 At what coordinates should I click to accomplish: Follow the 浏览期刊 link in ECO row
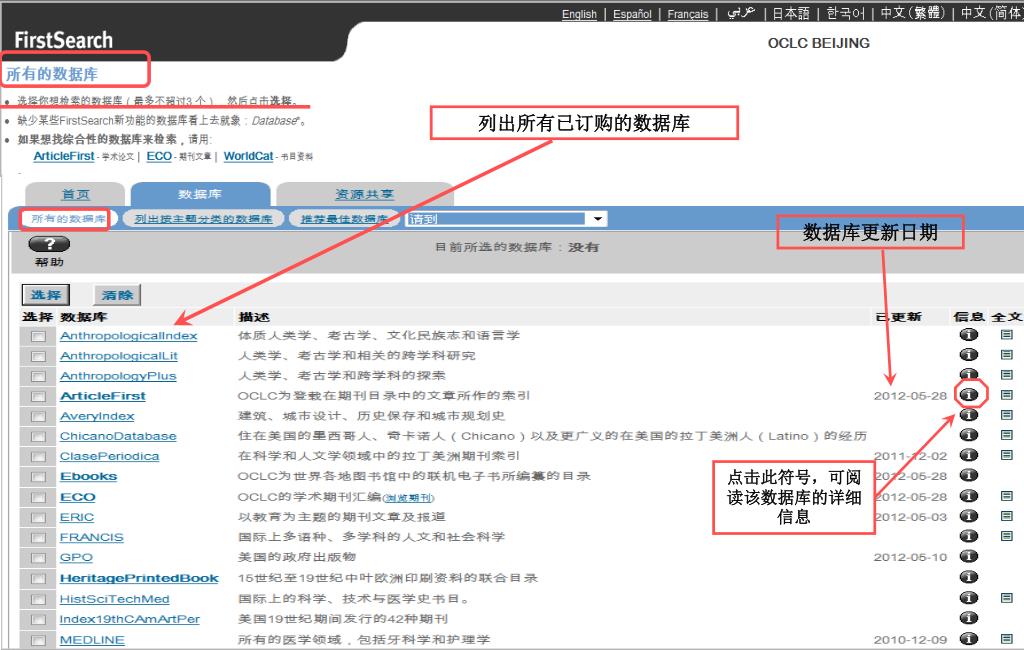pyautogui.click(x=408, y=498)
